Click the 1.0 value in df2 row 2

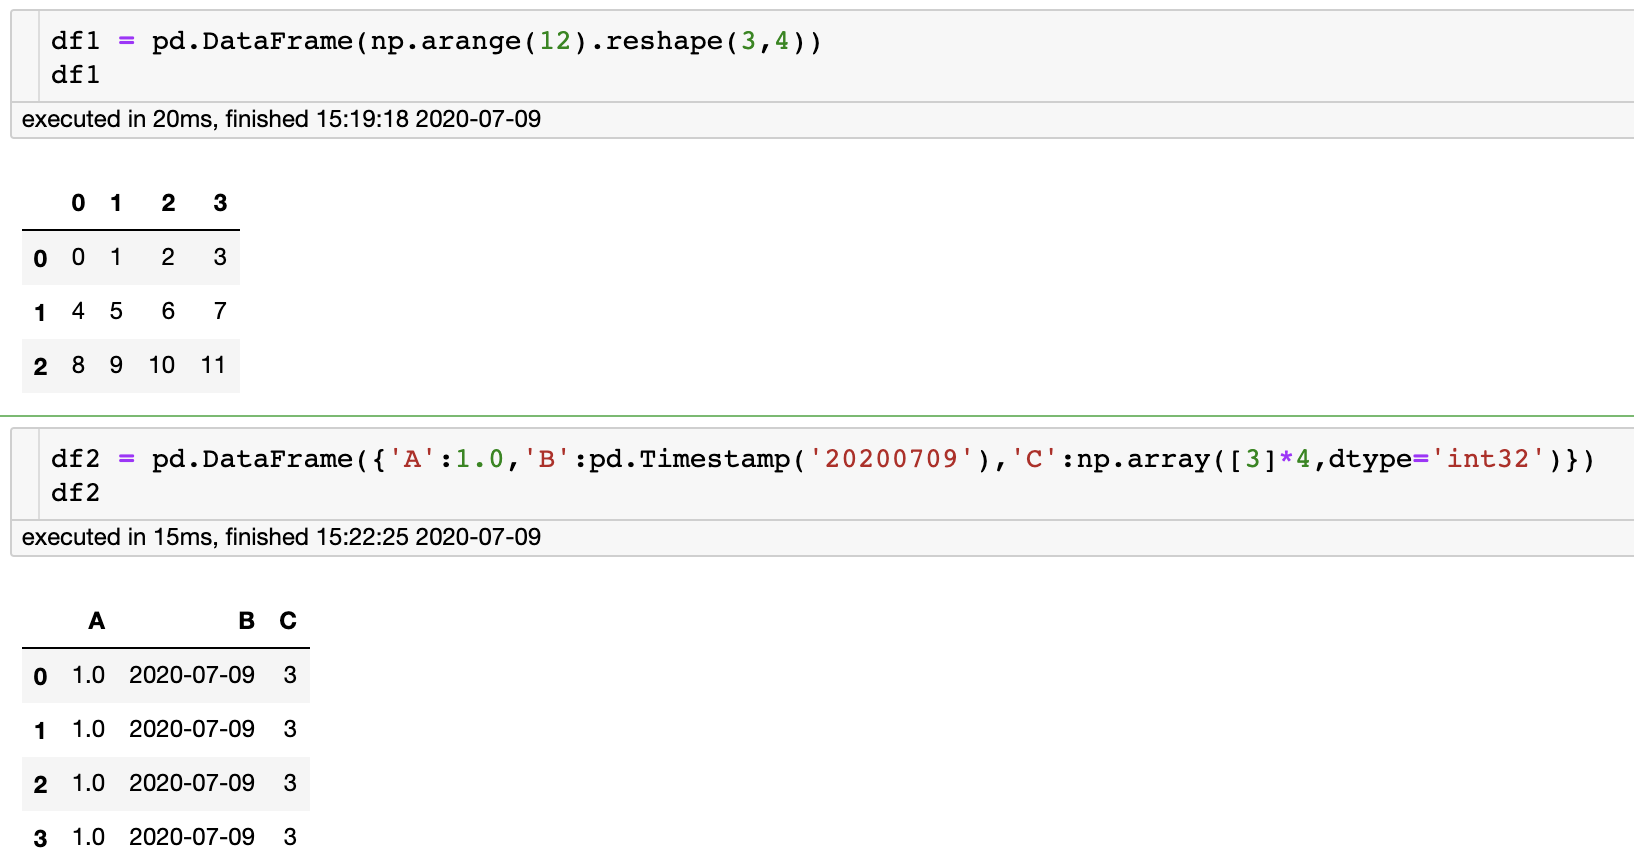pos(88,783)
